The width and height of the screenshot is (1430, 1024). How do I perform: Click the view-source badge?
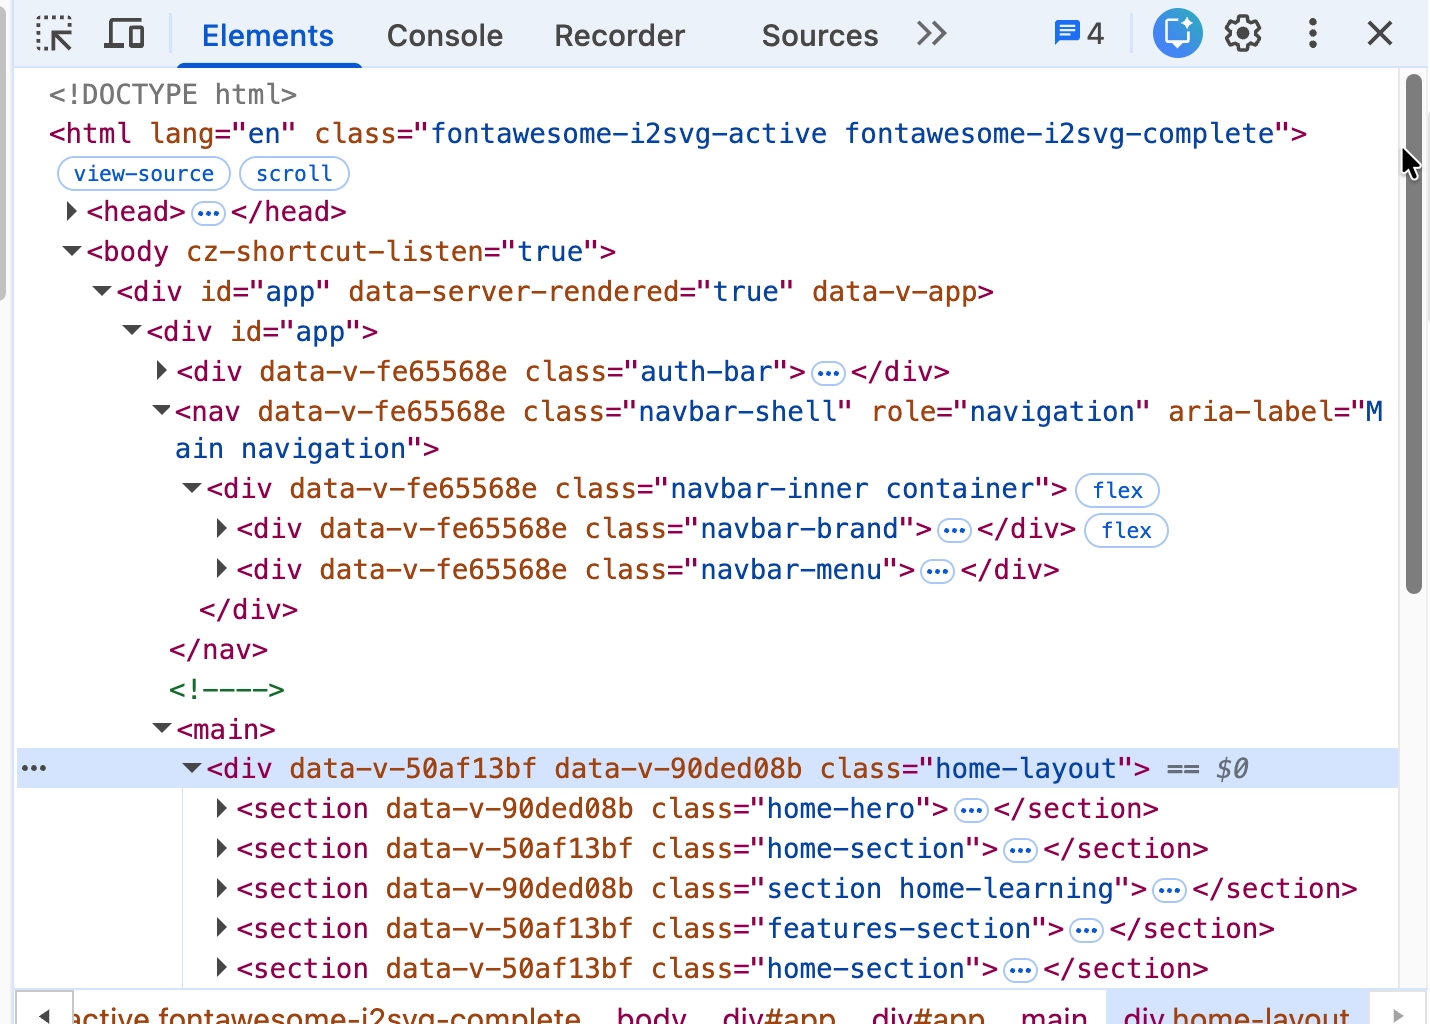[x=144, y=173]
